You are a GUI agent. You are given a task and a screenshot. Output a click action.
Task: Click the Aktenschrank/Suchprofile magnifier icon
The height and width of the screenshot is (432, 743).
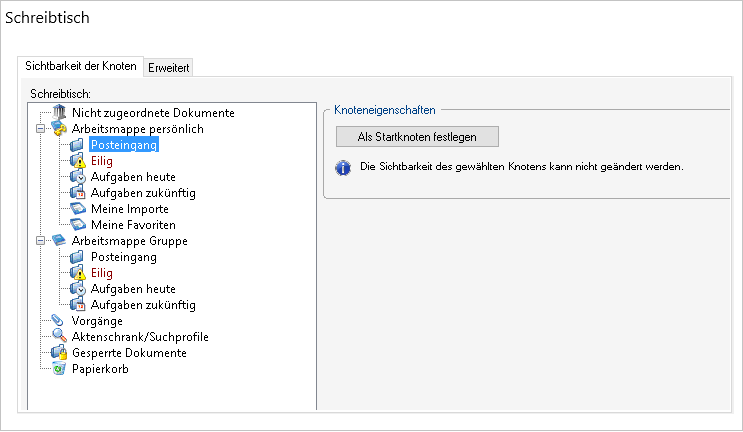pos(59,336)
